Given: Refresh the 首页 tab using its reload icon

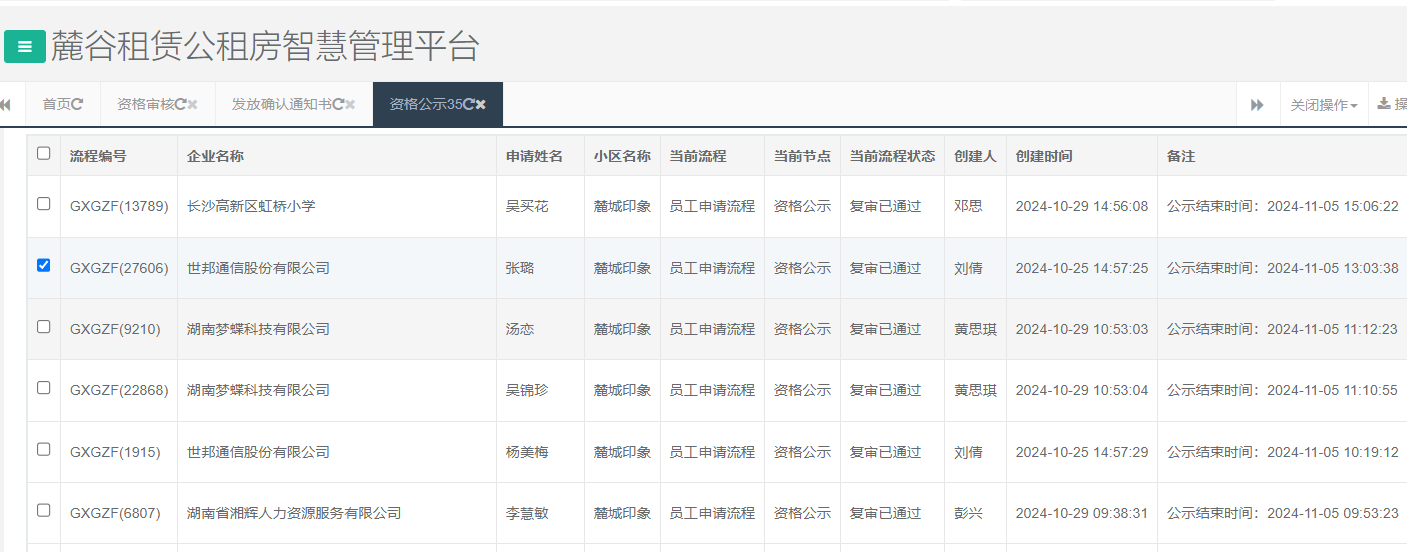Looking at the screenshot, I should 78,104.
